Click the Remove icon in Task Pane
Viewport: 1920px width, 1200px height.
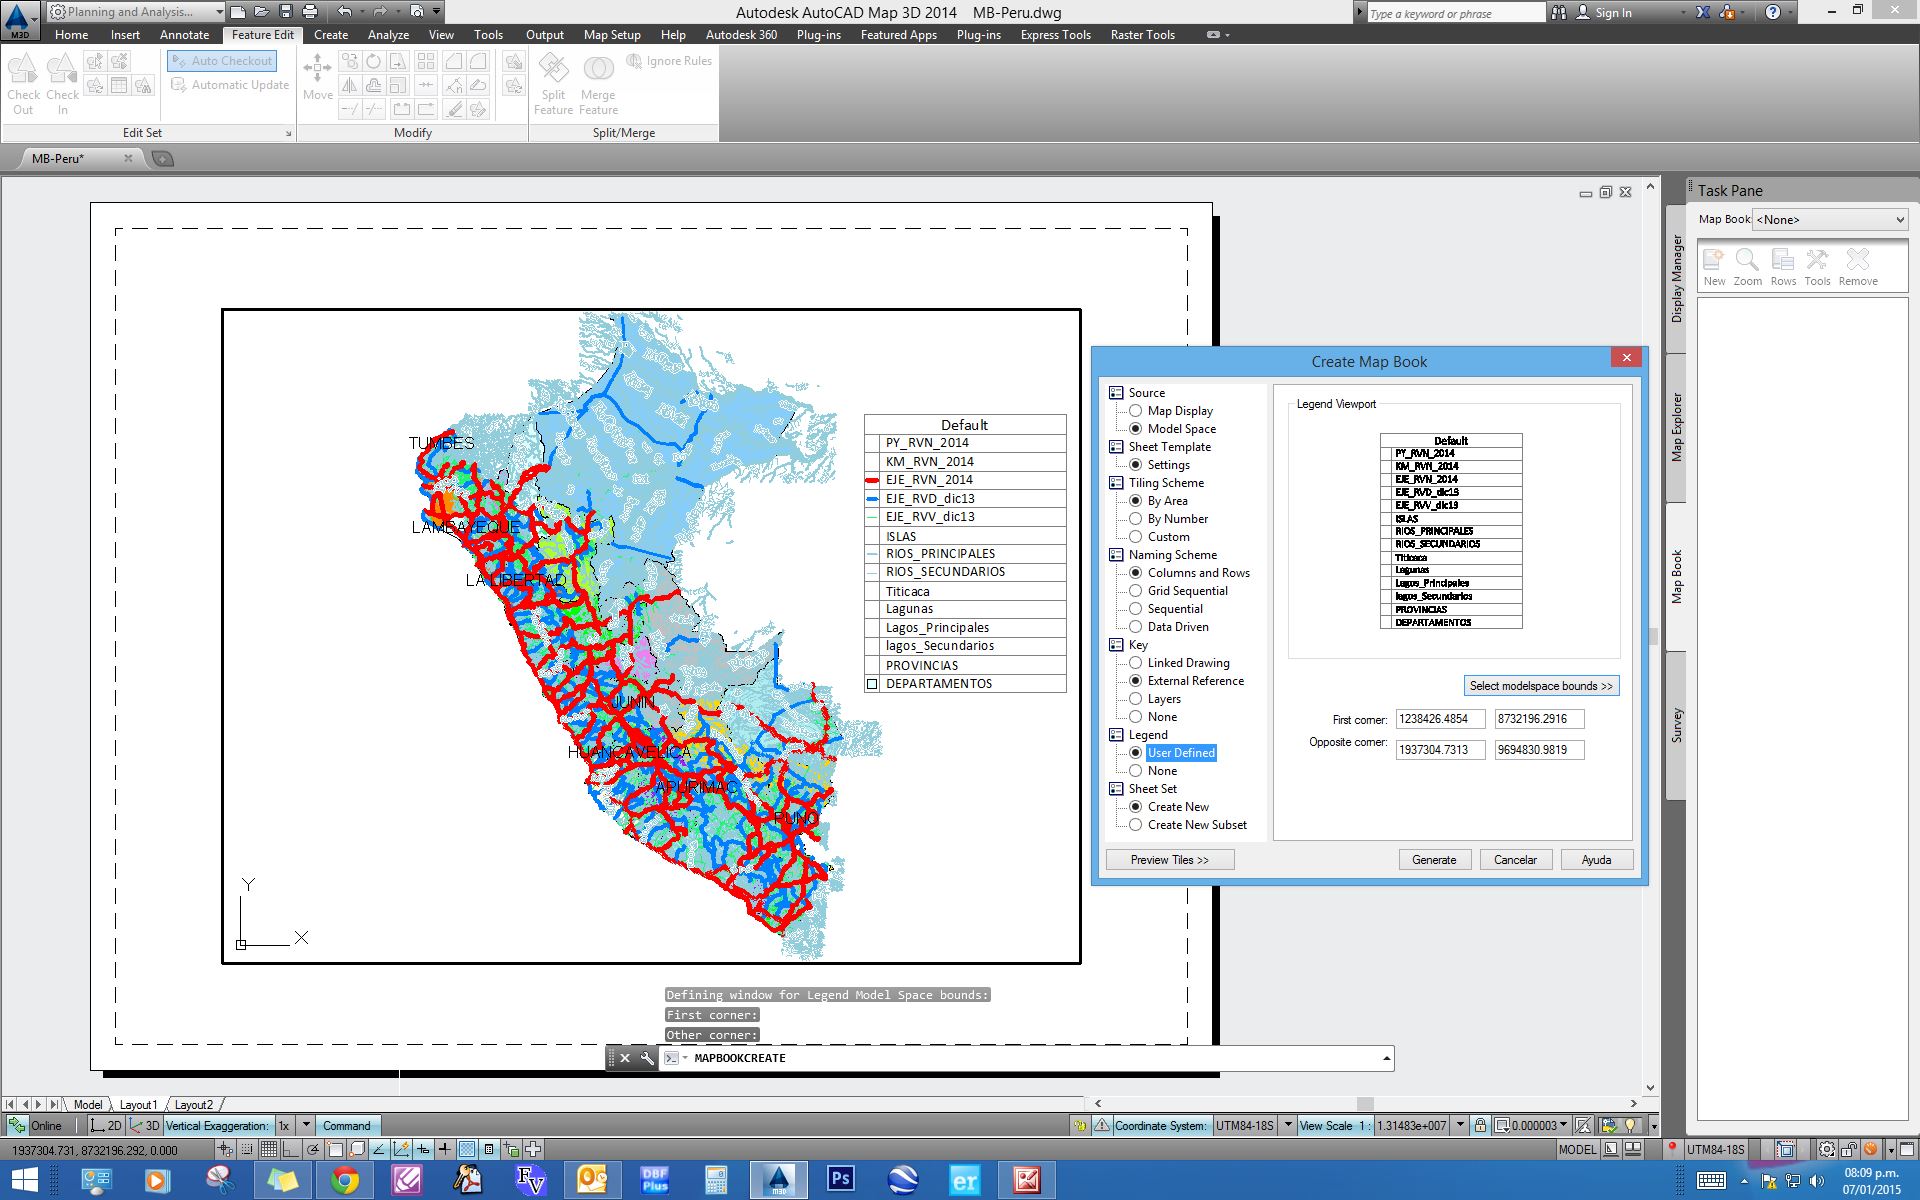[1858, 263]
